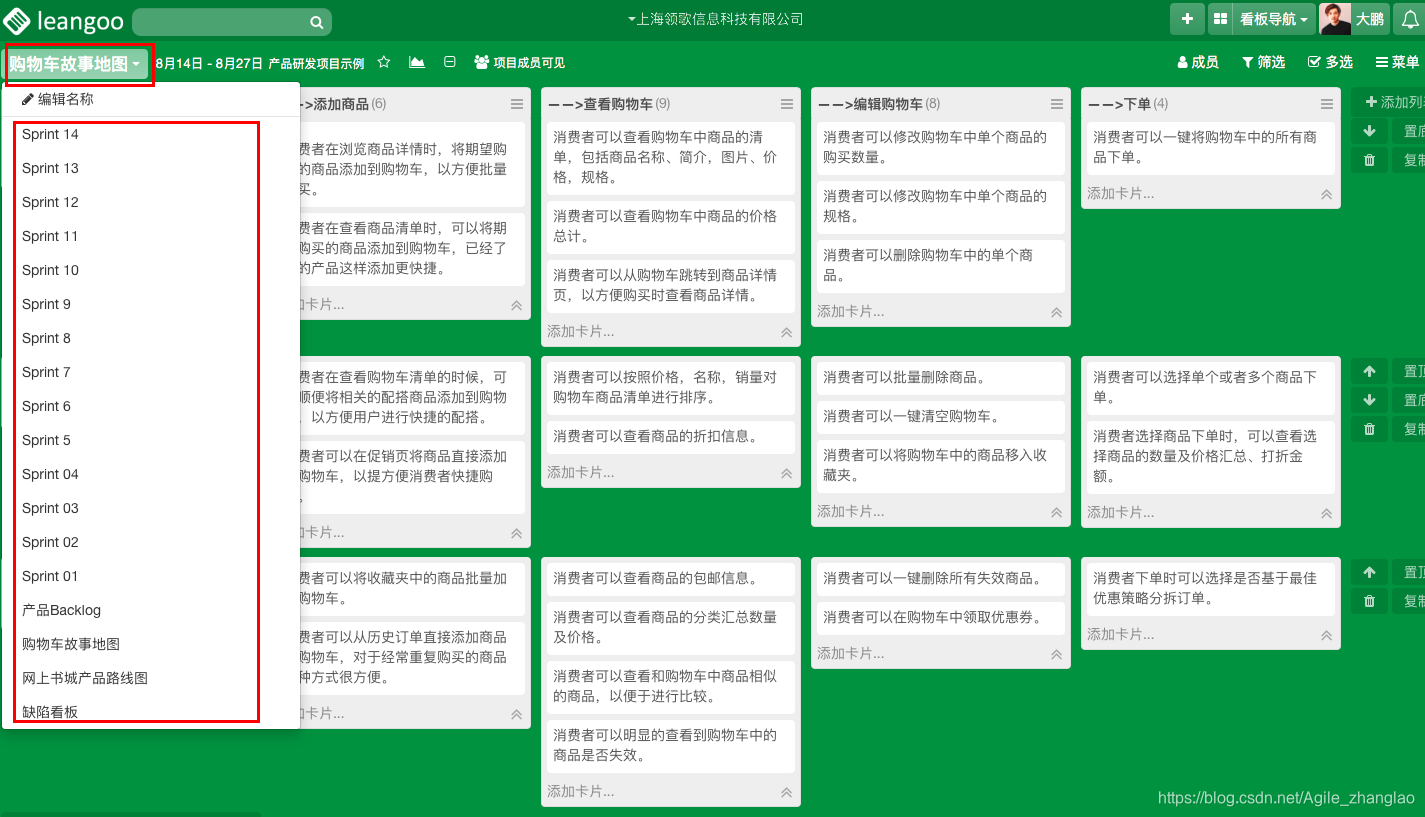The image size is (1425, 817).
Task: Open the 菜单 menu
Action: (1397, 62)
